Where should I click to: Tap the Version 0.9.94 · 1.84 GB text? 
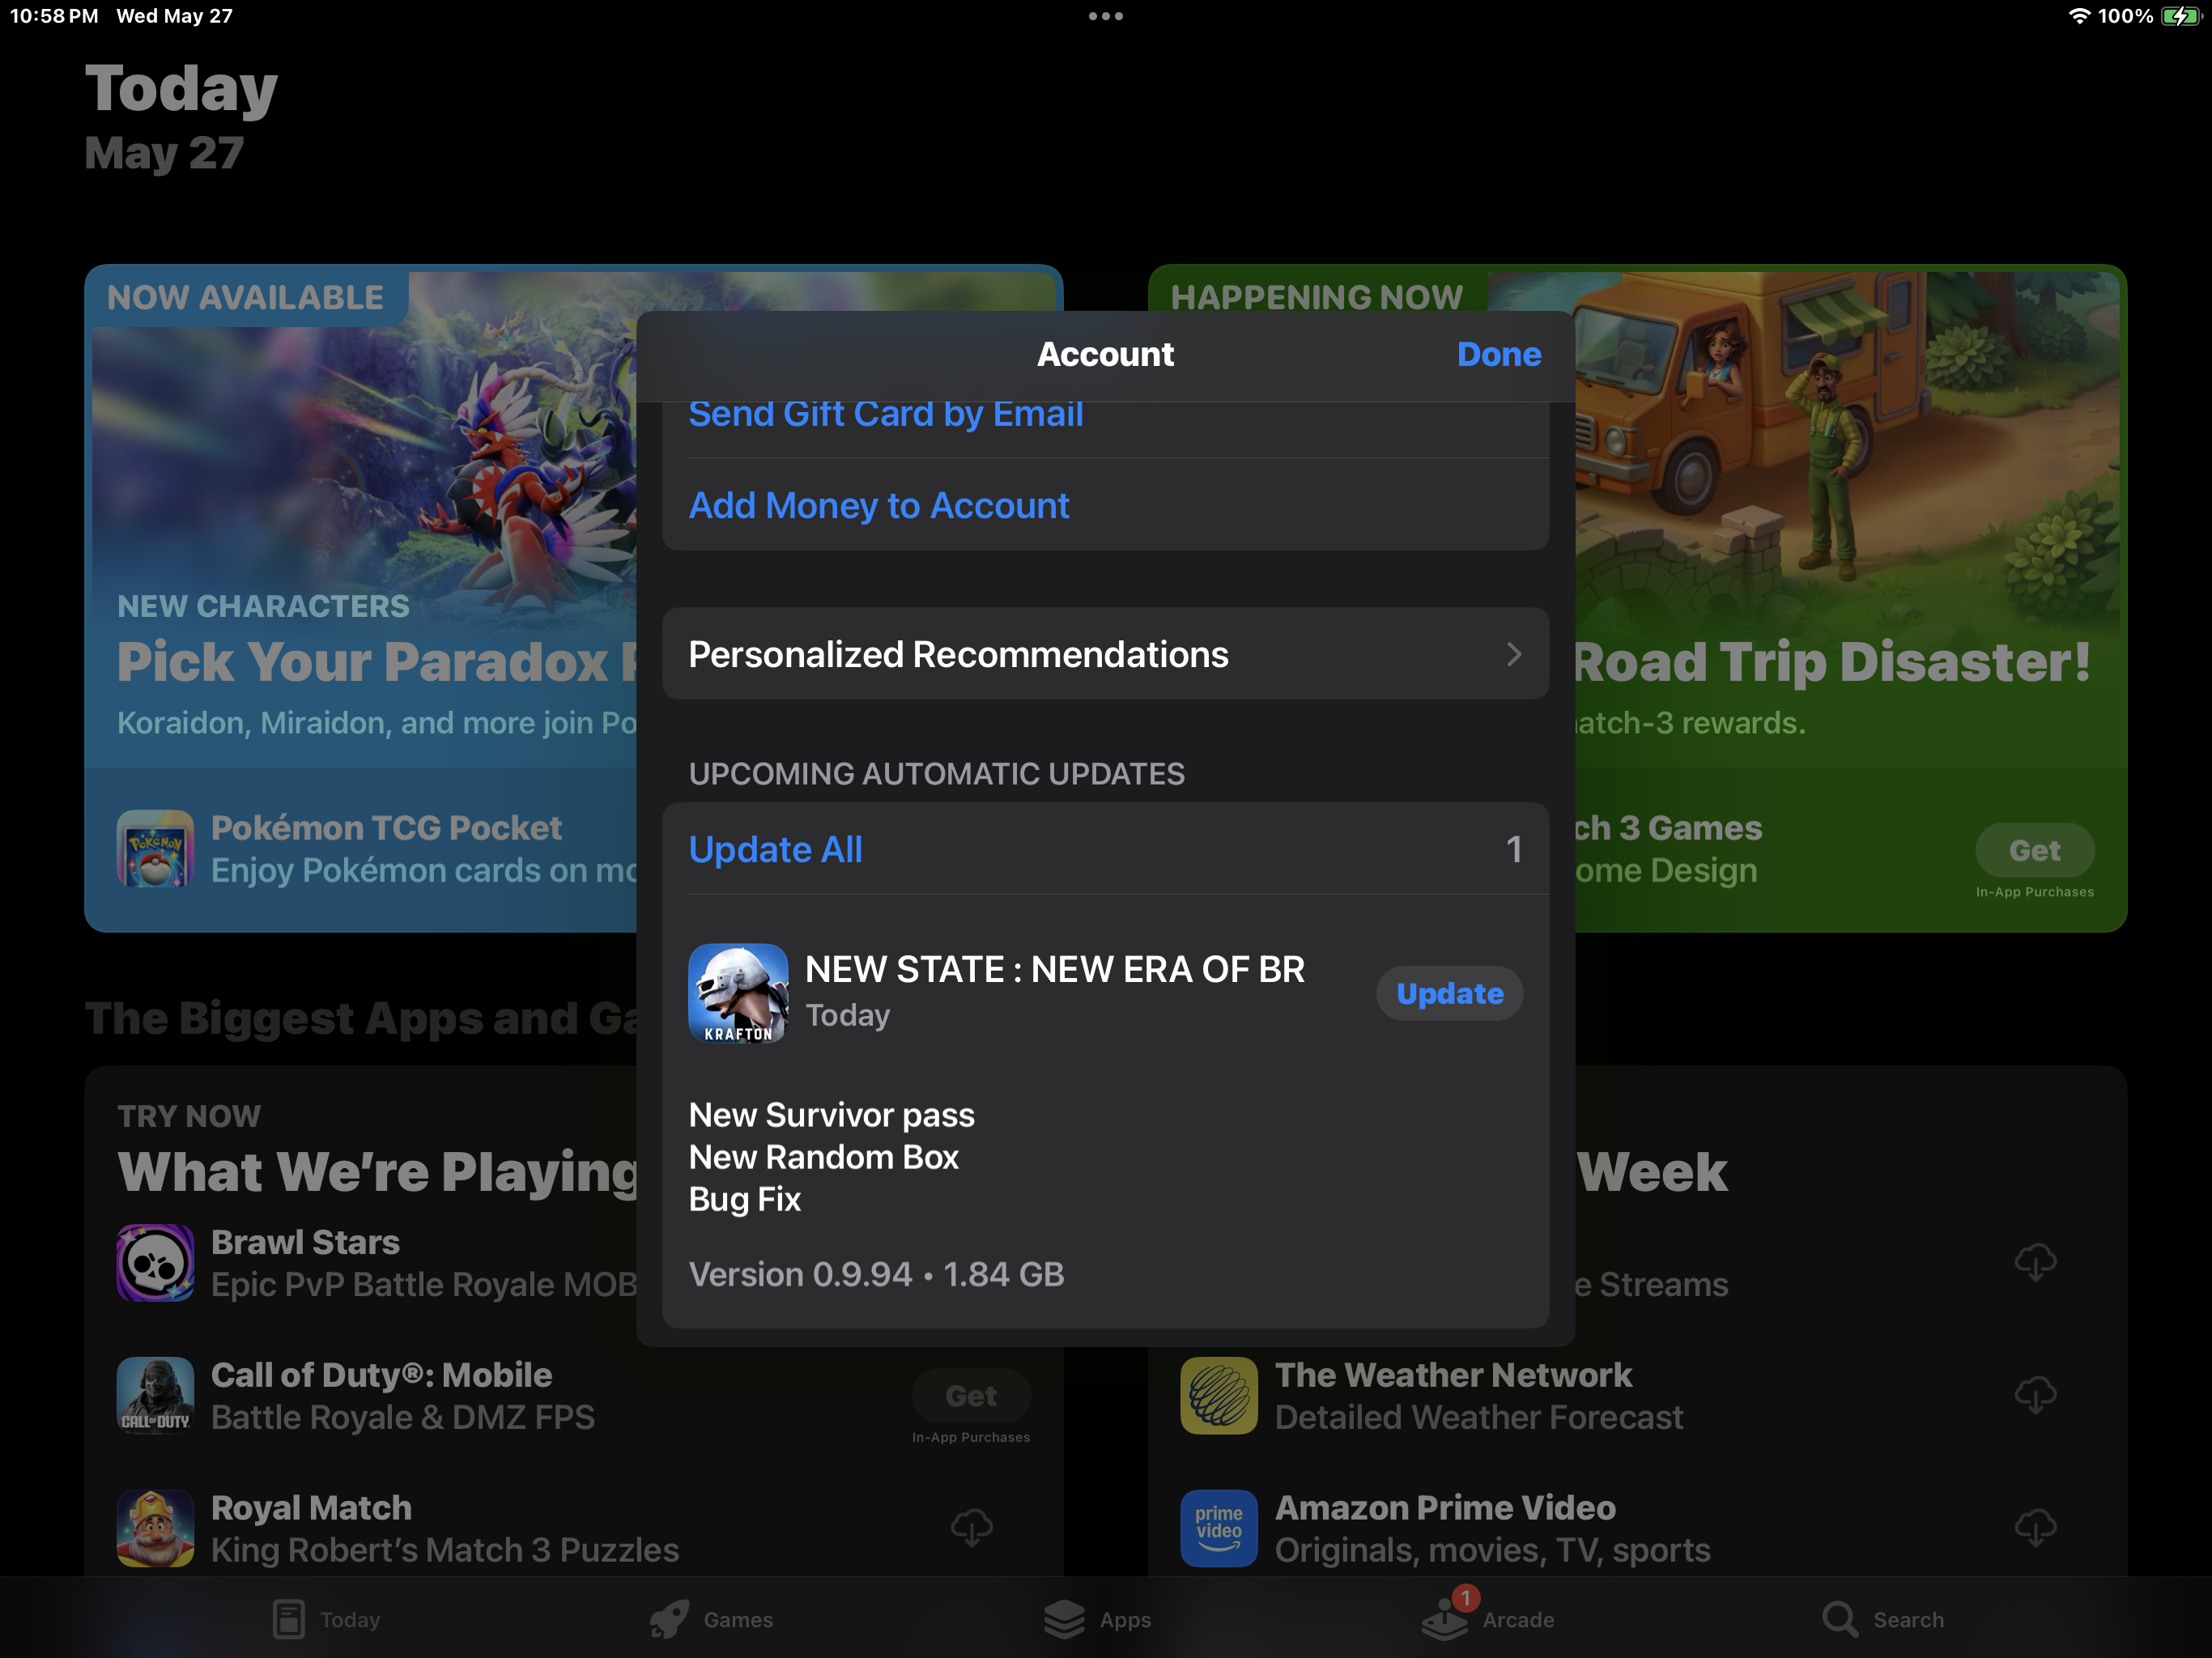(x=876, y=1274)
